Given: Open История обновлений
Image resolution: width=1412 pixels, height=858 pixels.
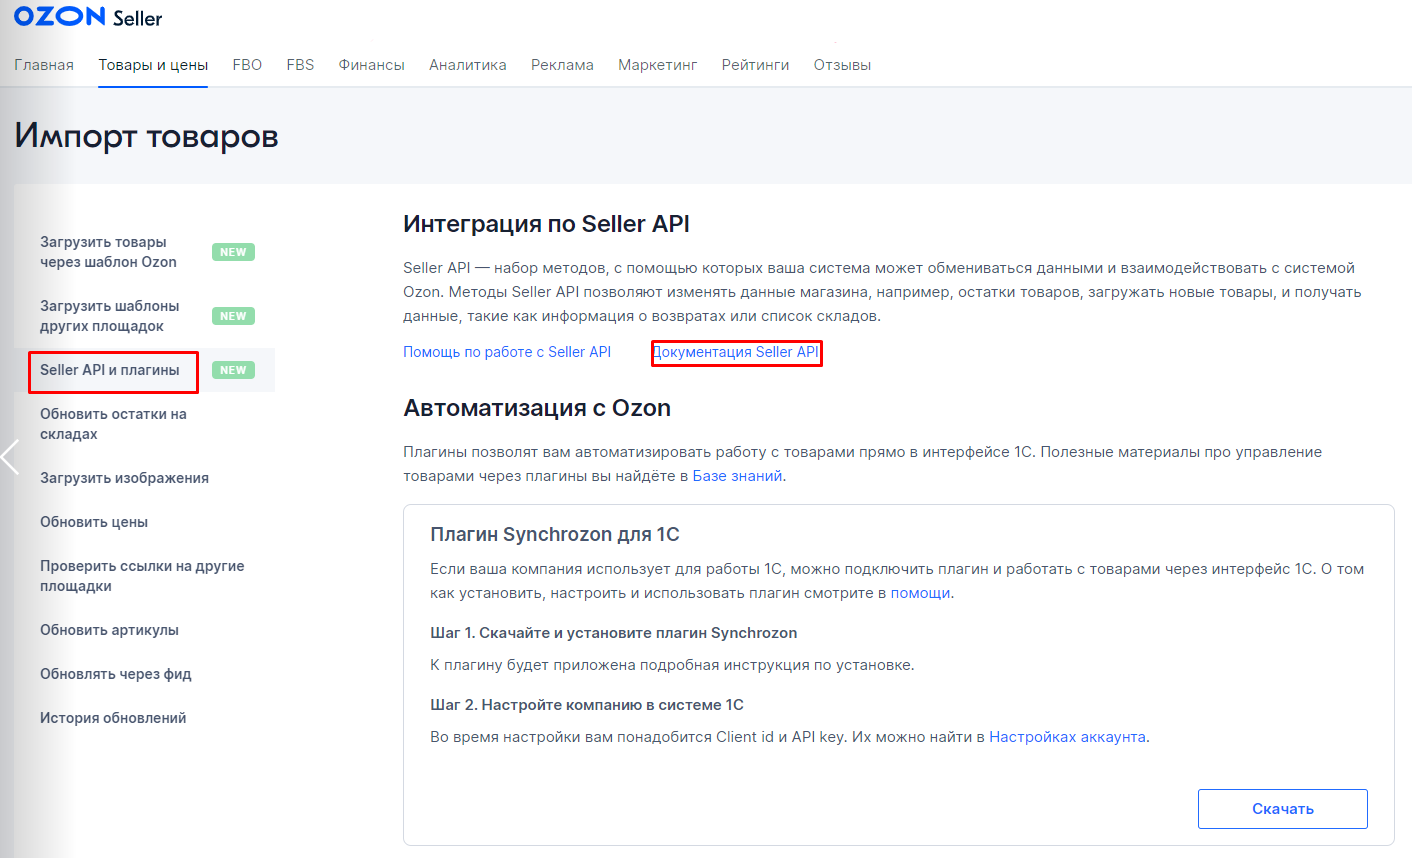Looking at the screenshot, I should [x=113, y=718].
